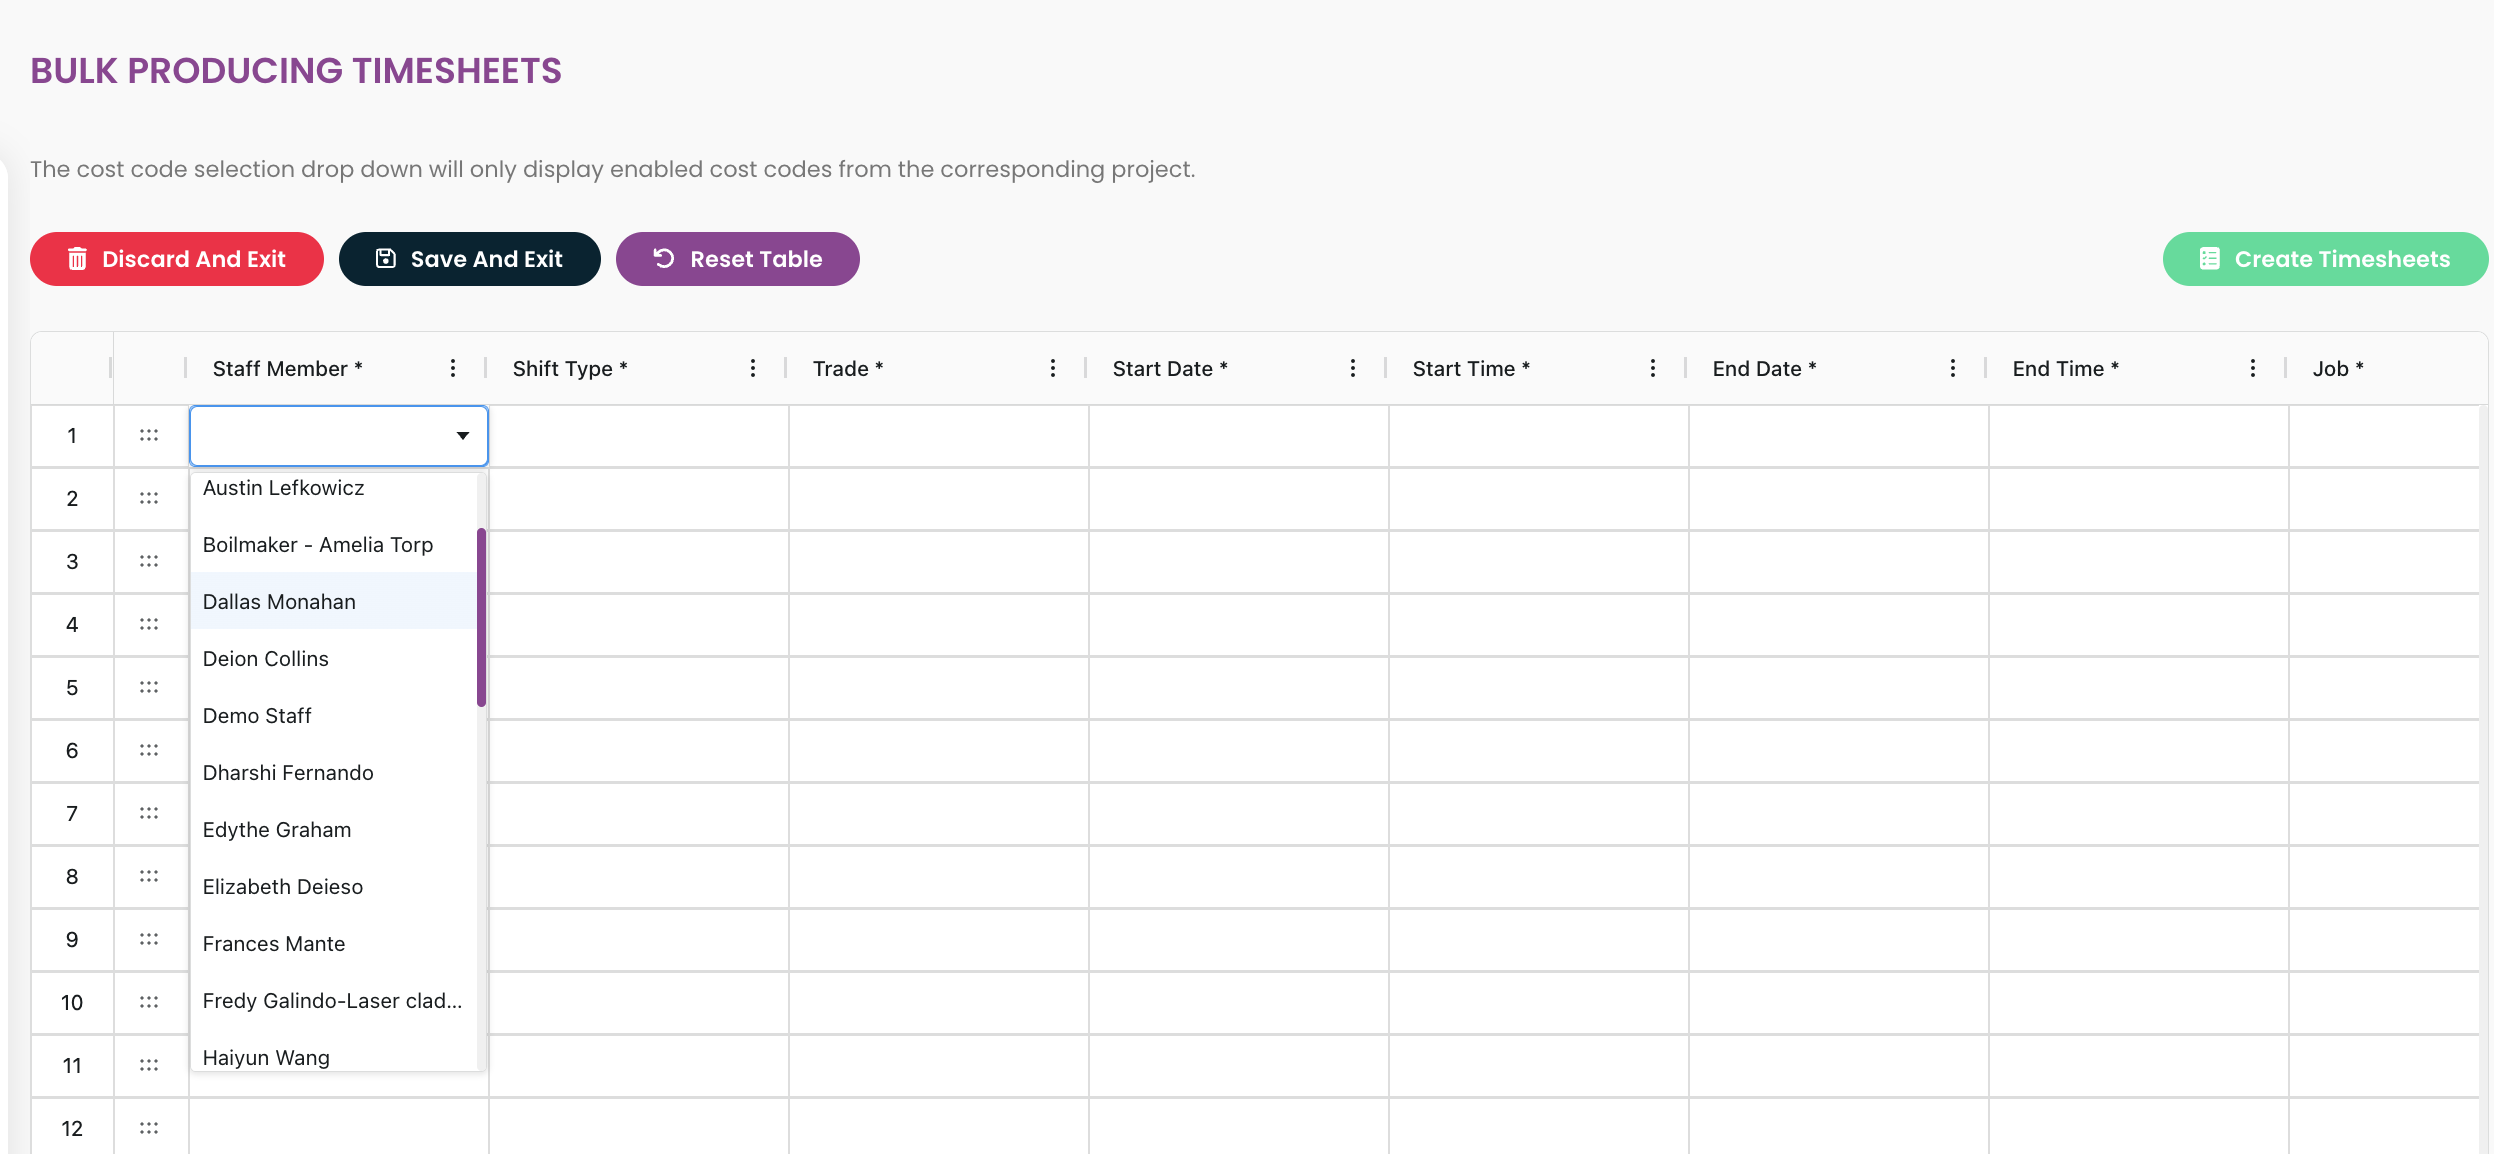The image size is (2494, 1154).
Task: Open Start Time column options menu
Action: point(1653,368)
